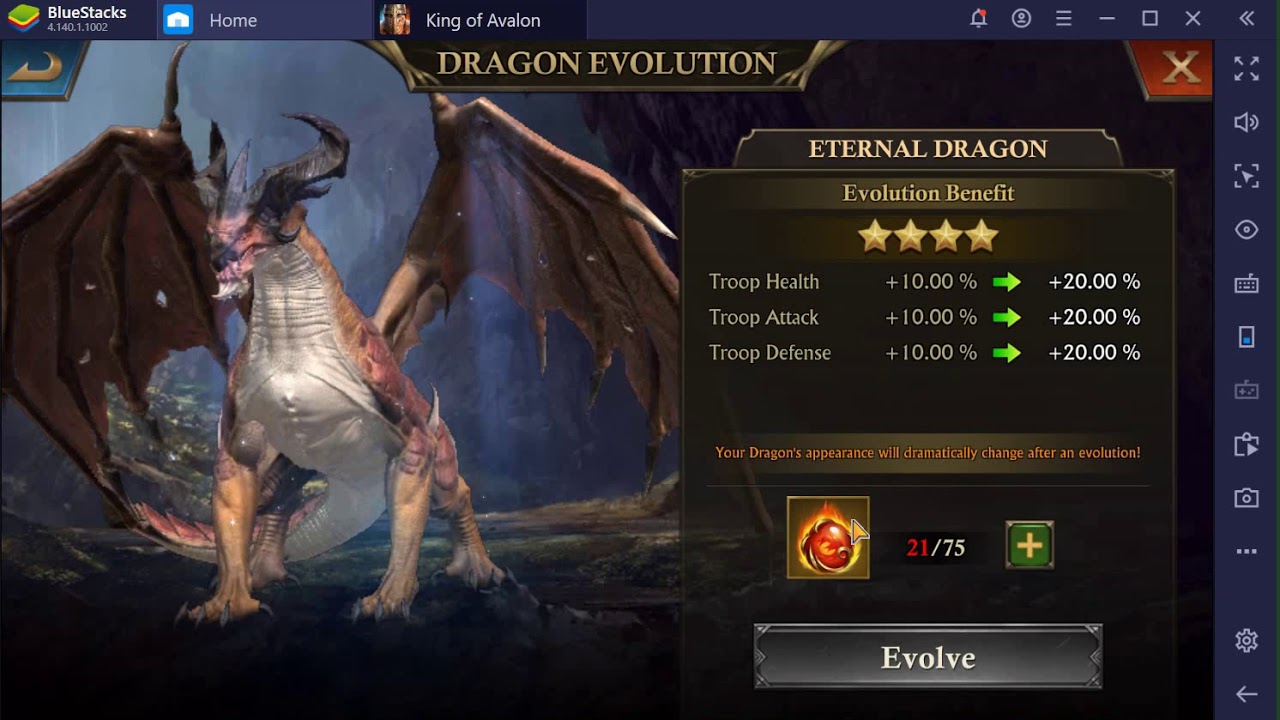This screenshot has width=1280, height=720.
Task: Select the red dragon stone item icon
Action: (x=828, y=538)
